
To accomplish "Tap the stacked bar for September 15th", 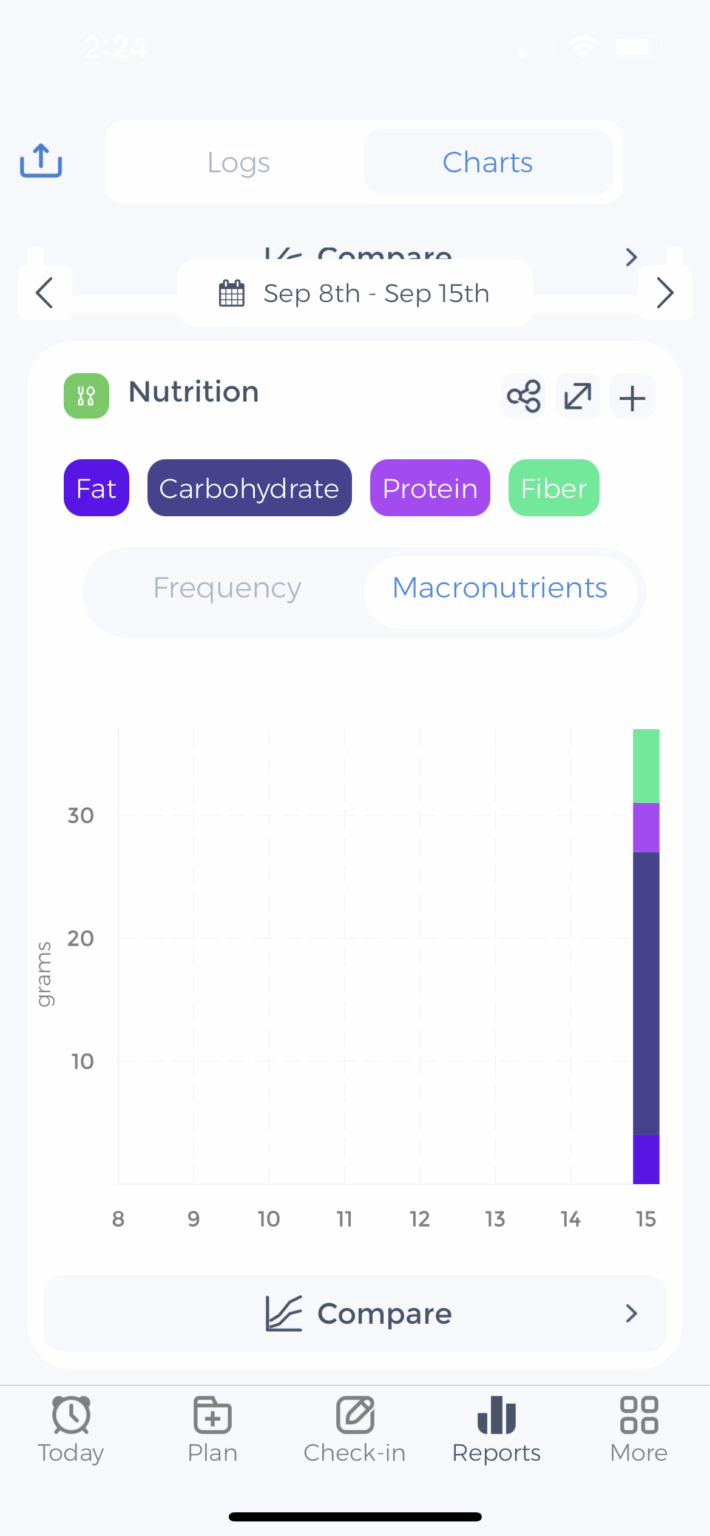I will point(646,955).
